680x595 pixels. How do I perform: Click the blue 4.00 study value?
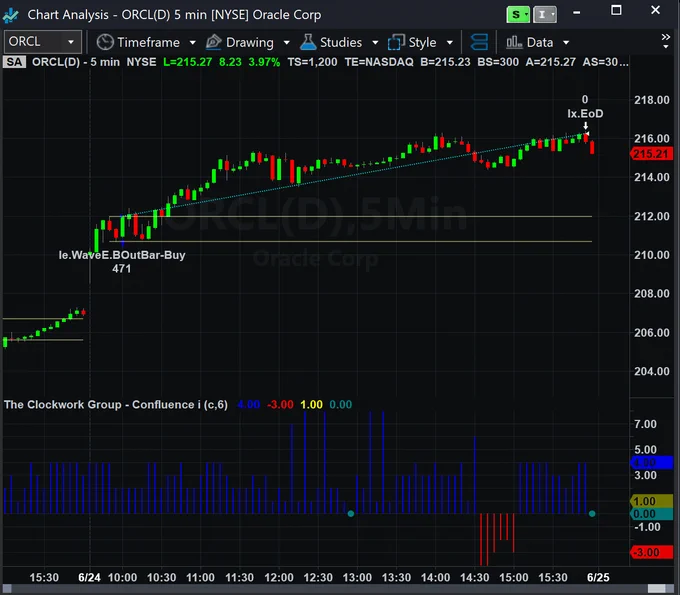pyautogui.click(x=248, y=405)
